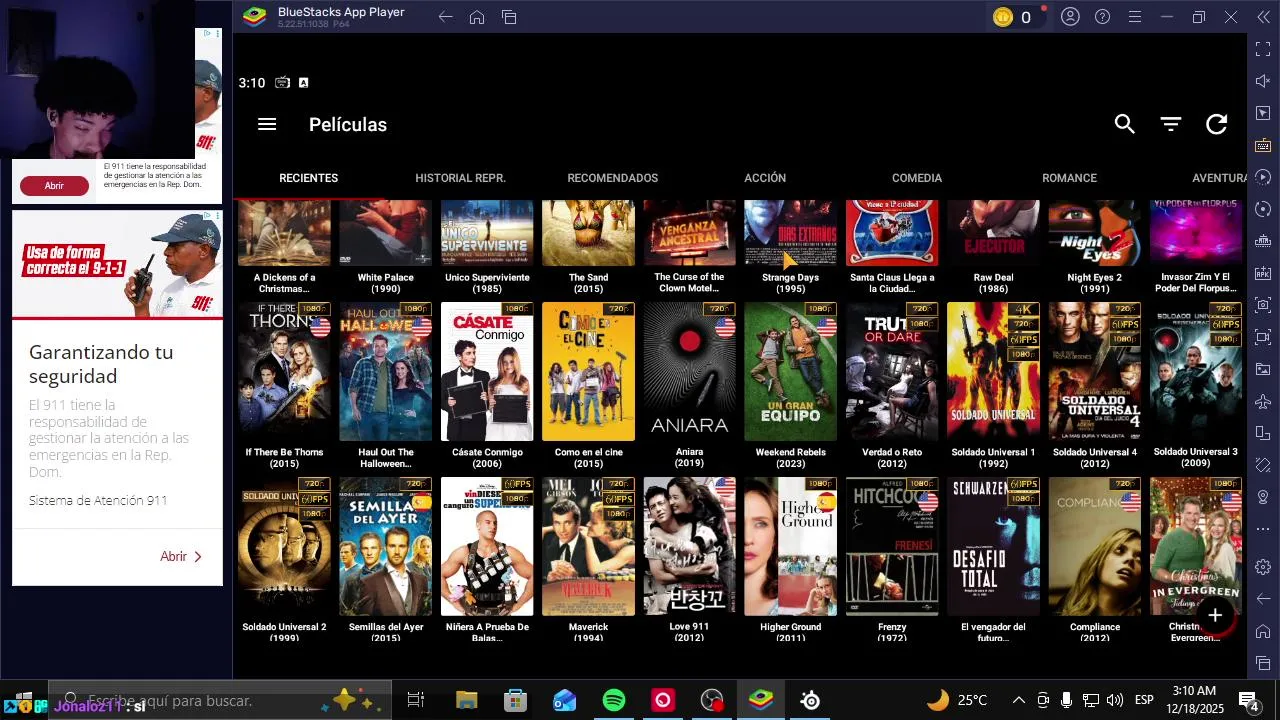Open Verdad o Reto poster
The height and width of the screenshot is (720, 1280).
point(892,372)
